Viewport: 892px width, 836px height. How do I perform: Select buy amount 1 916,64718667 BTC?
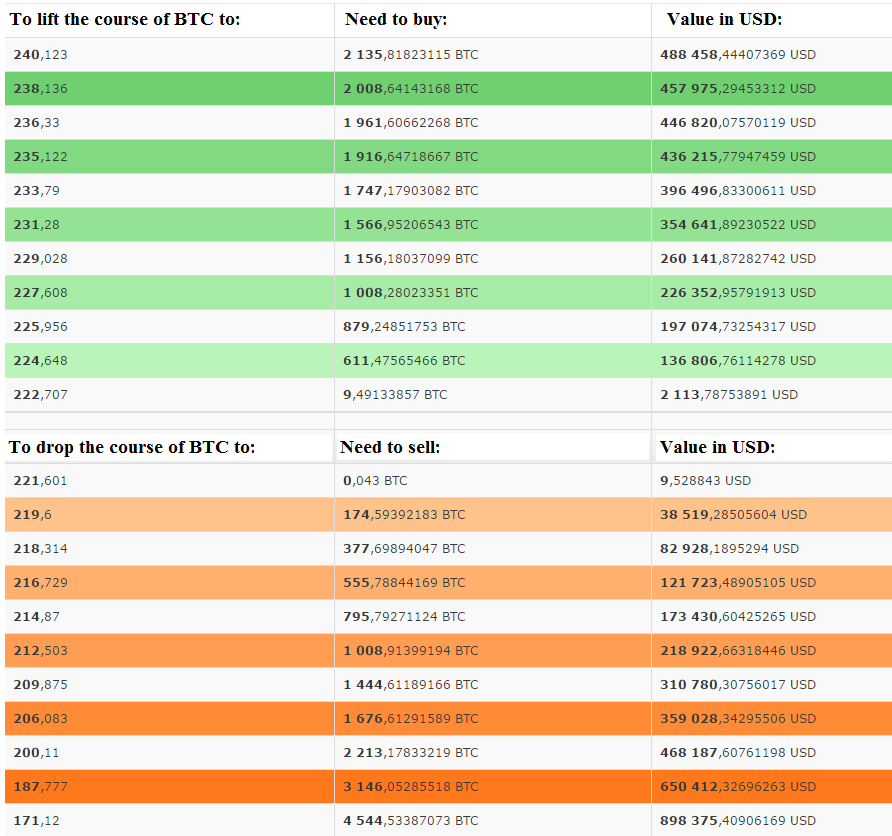pos(411,157)
